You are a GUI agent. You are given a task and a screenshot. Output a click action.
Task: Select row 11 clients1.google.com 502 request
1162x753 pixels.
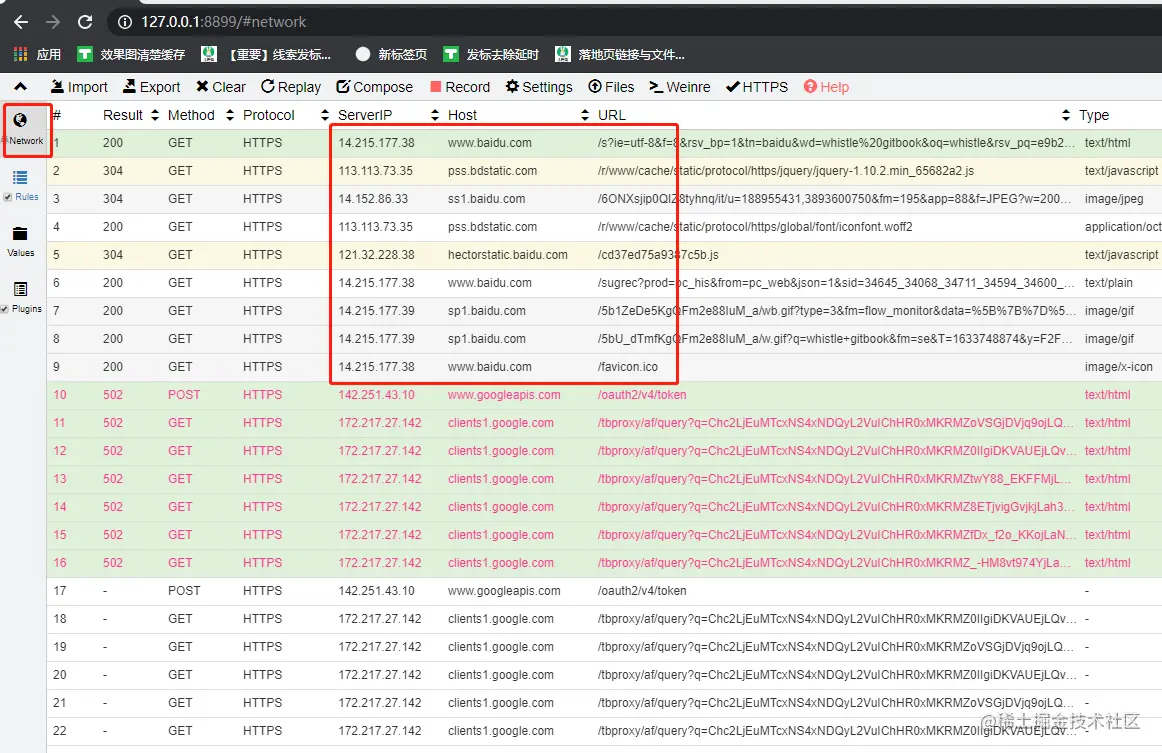pos(604,423)
